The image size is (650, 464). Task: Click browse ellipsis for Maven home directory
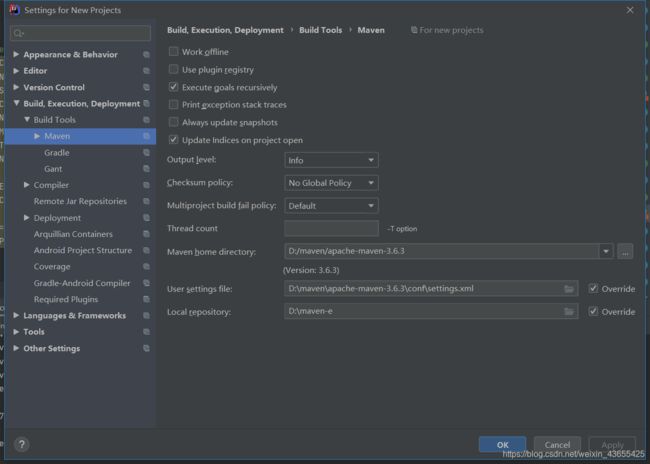click(x=625, y=251)
